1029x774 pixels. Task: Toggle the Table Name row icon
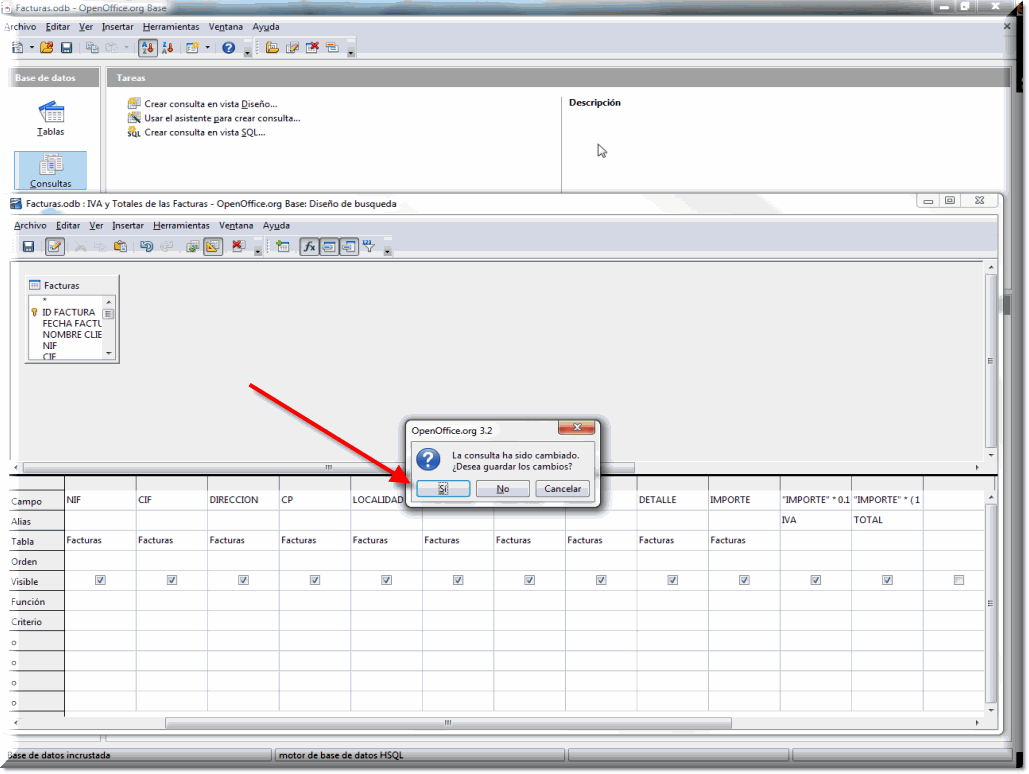coord(329,247)
